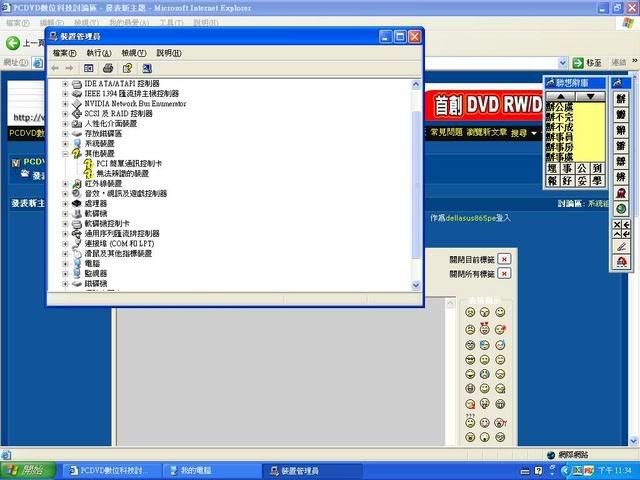Expand the IEEE 1394 匯流排主機控制器 node
640x480 pixels.
(65, 93)
